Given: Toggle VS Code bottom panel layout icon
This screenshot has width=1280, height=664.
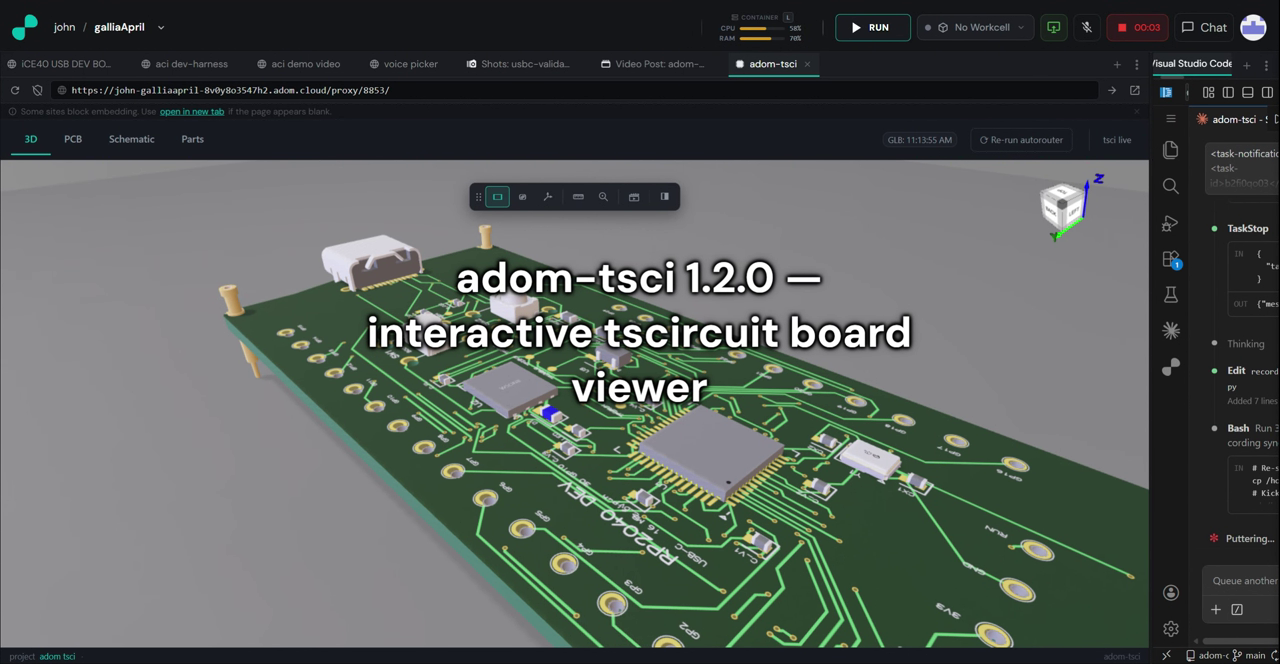Looking at the screenshot, I should 1248,92.
